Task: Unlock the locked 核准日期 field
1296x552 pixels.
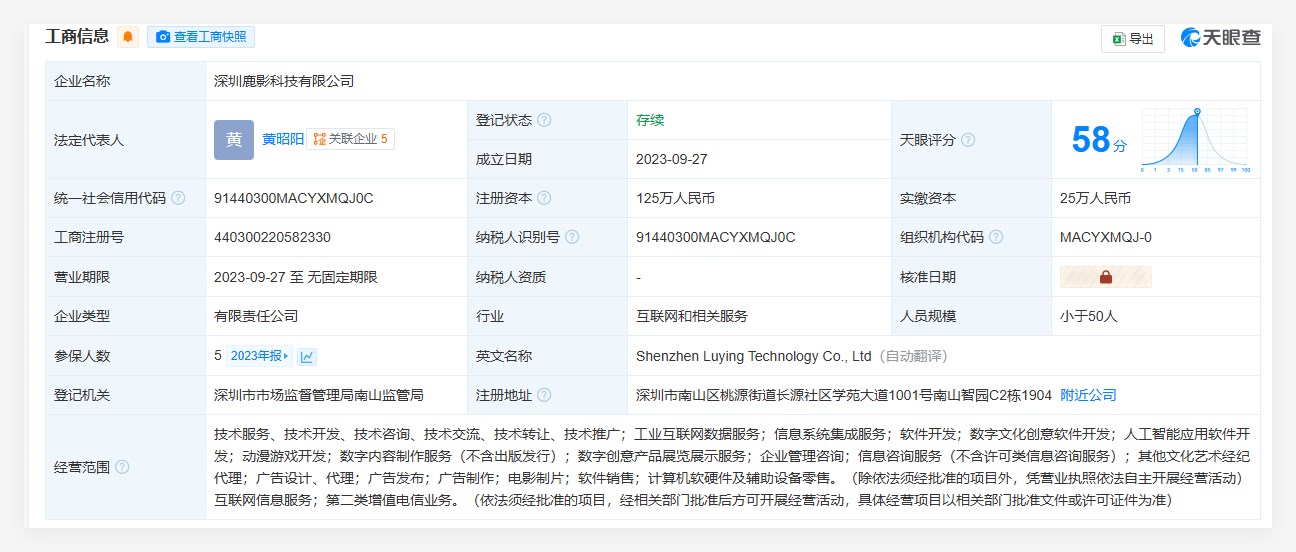Action: tap(1105, 277)
